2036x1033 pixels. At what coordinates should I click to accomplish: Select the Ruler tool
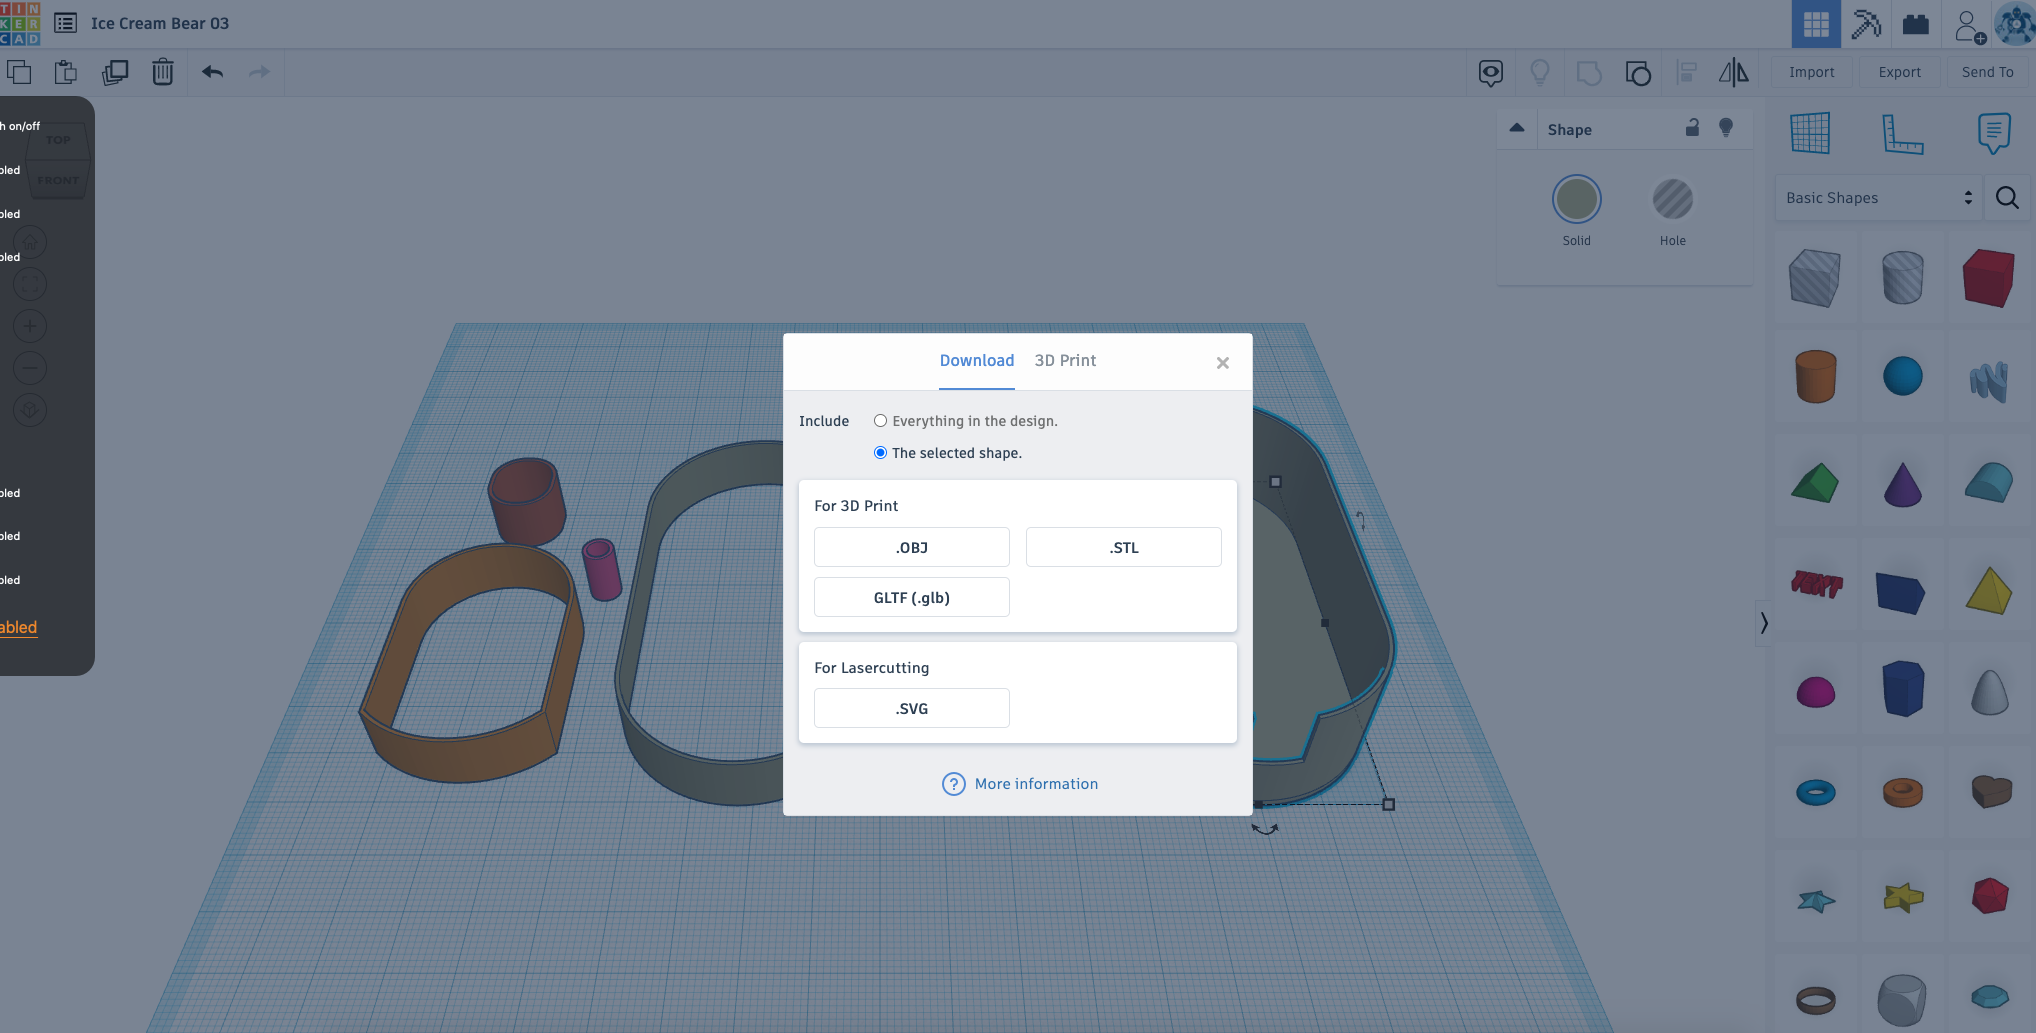pos(1903,132)
